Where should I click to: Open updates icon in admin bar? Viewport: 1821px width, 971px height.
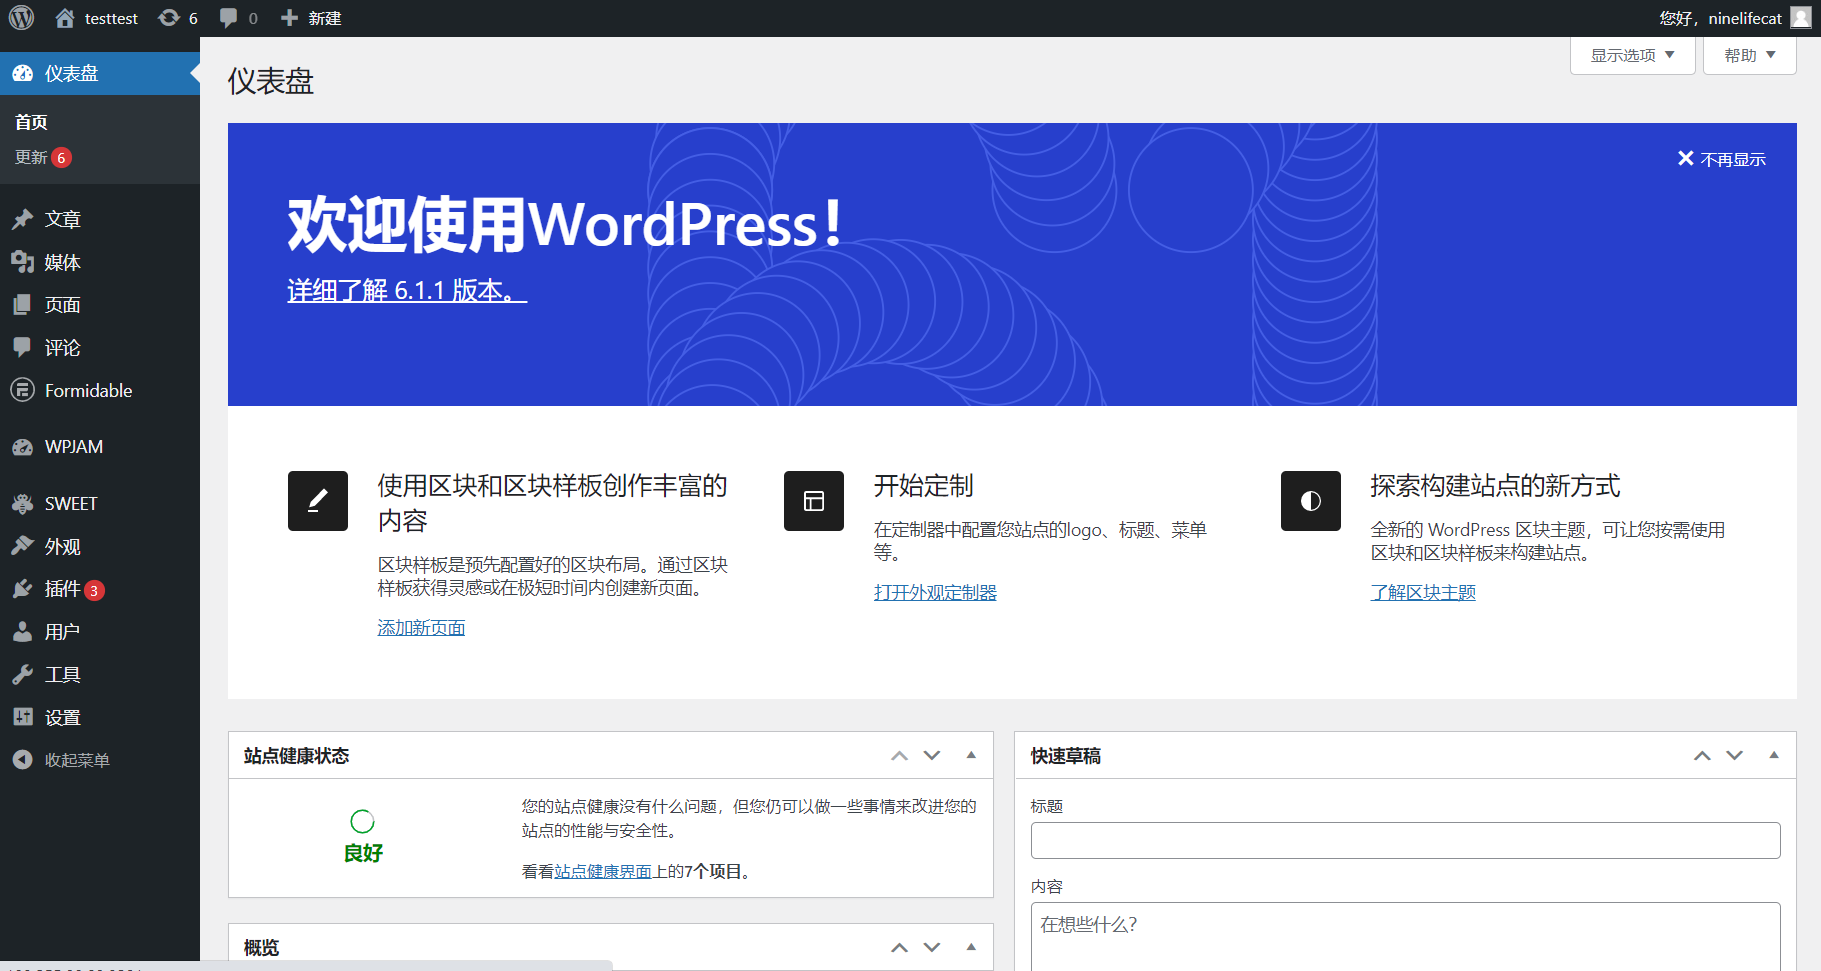(x=169, y=18)
